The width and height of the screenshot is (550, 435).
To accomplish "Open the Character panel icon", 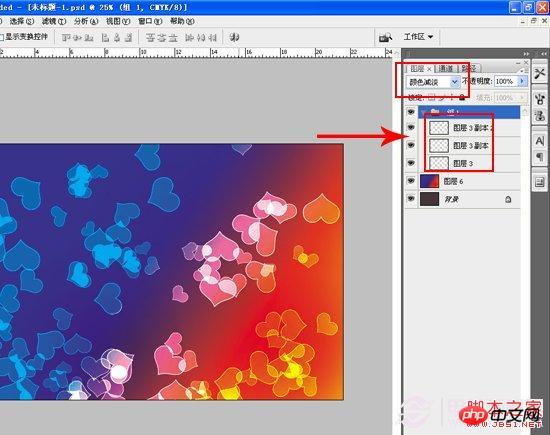I will coord(539,141).
